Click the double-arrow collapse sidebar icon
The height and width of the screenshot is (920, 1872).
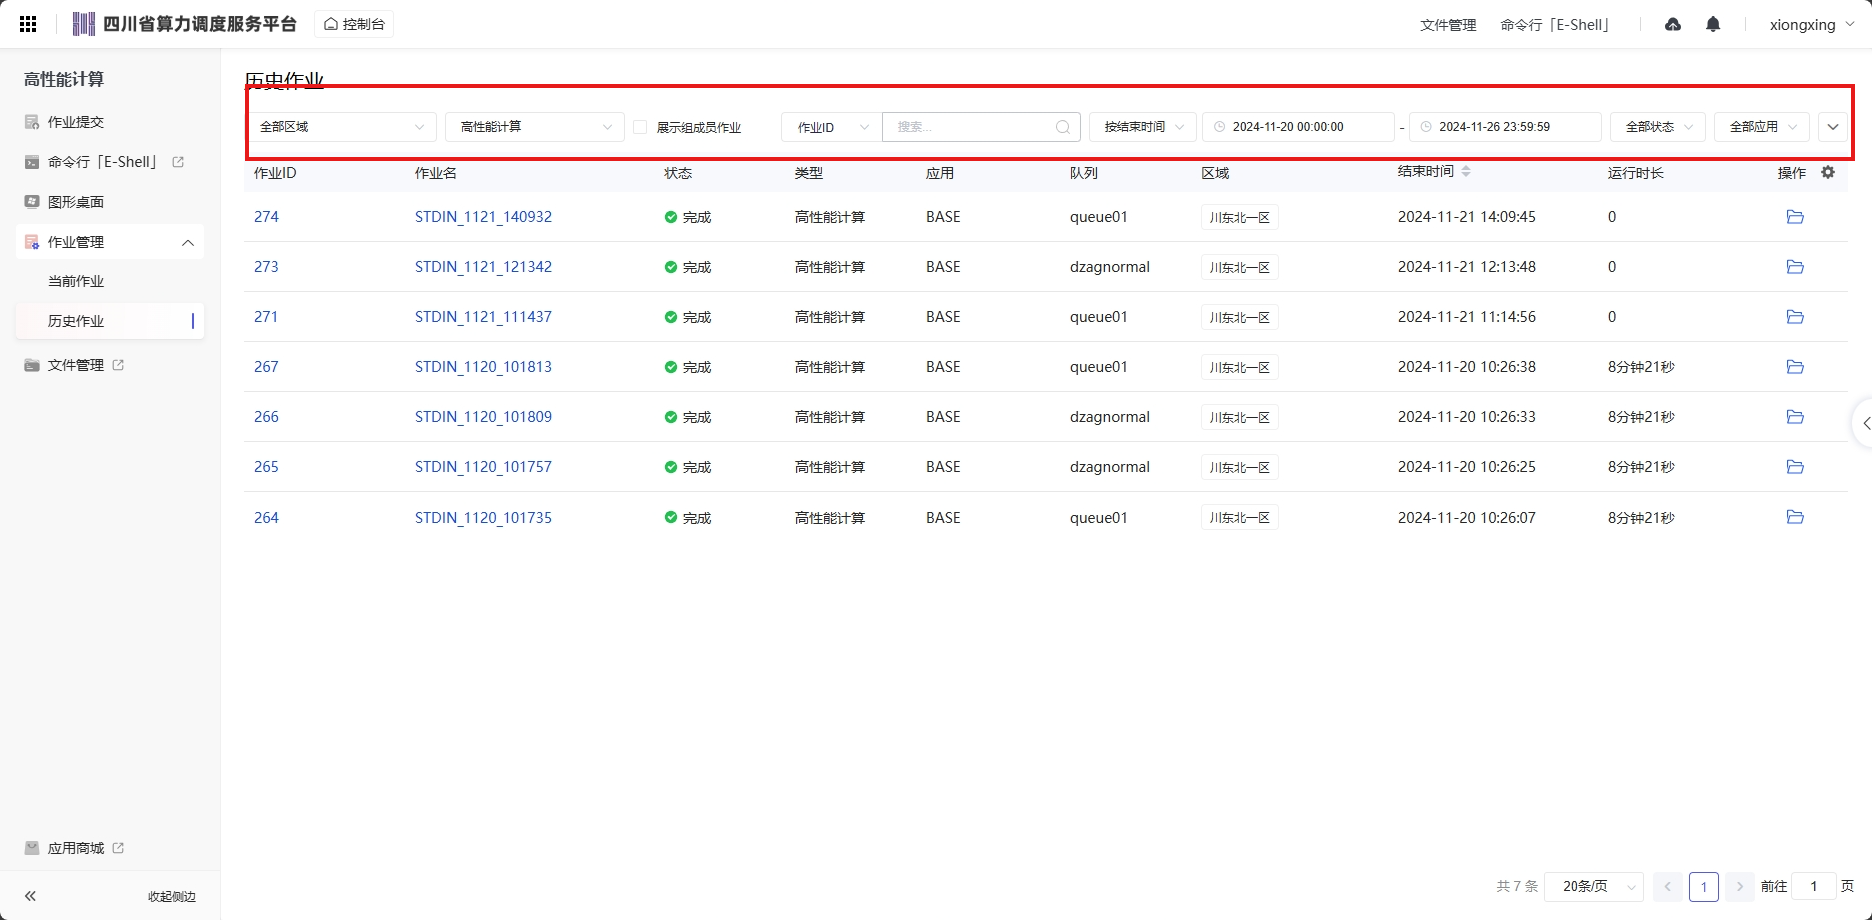(30, 896)
